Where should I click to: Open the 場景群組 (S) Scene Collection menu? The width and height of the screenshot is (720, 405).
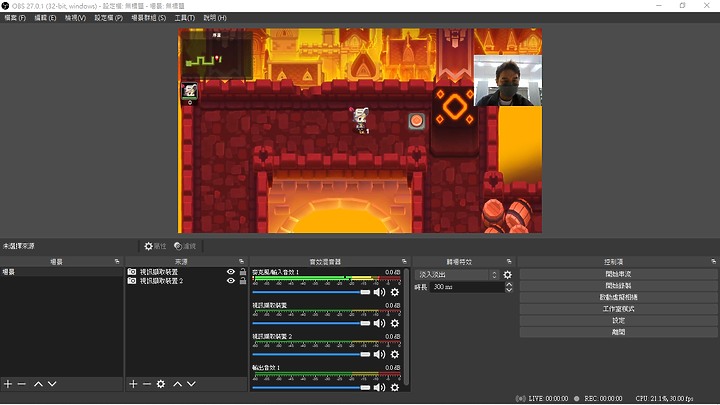[148, 18]
